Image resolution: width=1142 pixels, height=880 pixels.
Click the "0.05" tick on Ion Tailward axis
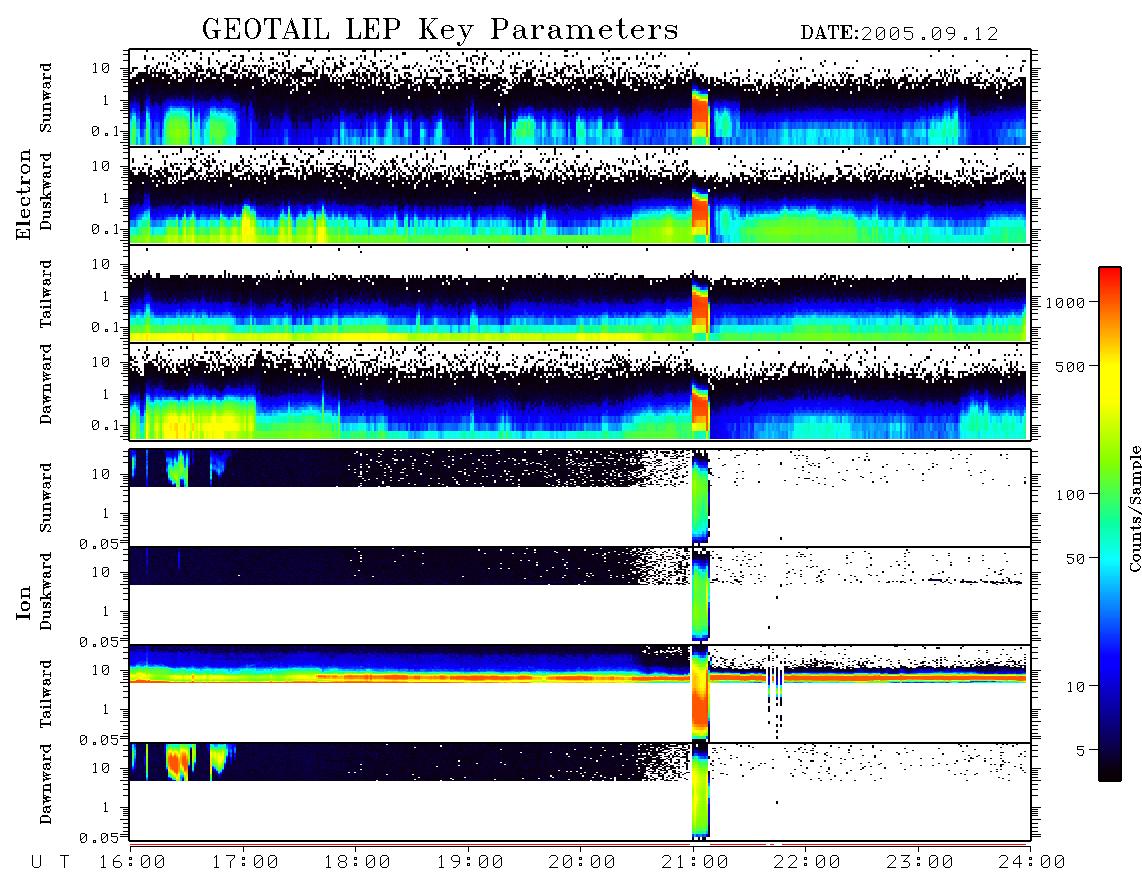(98, 739)
